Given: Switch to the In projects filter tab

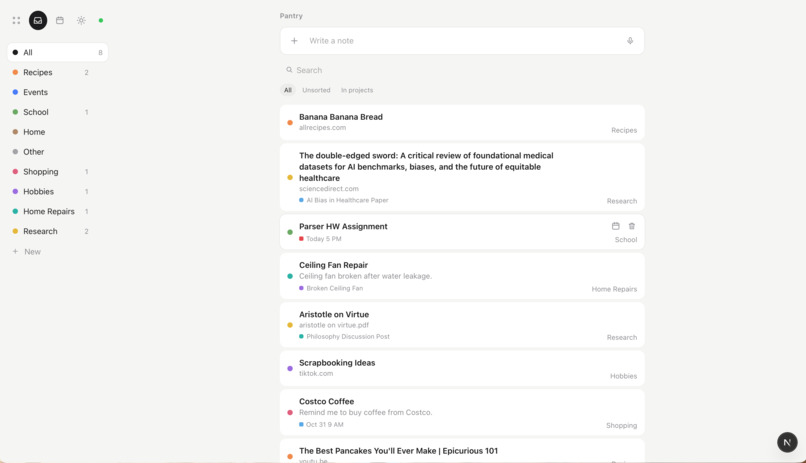Looking at the screenshot, I should click(x=357, y=90).
